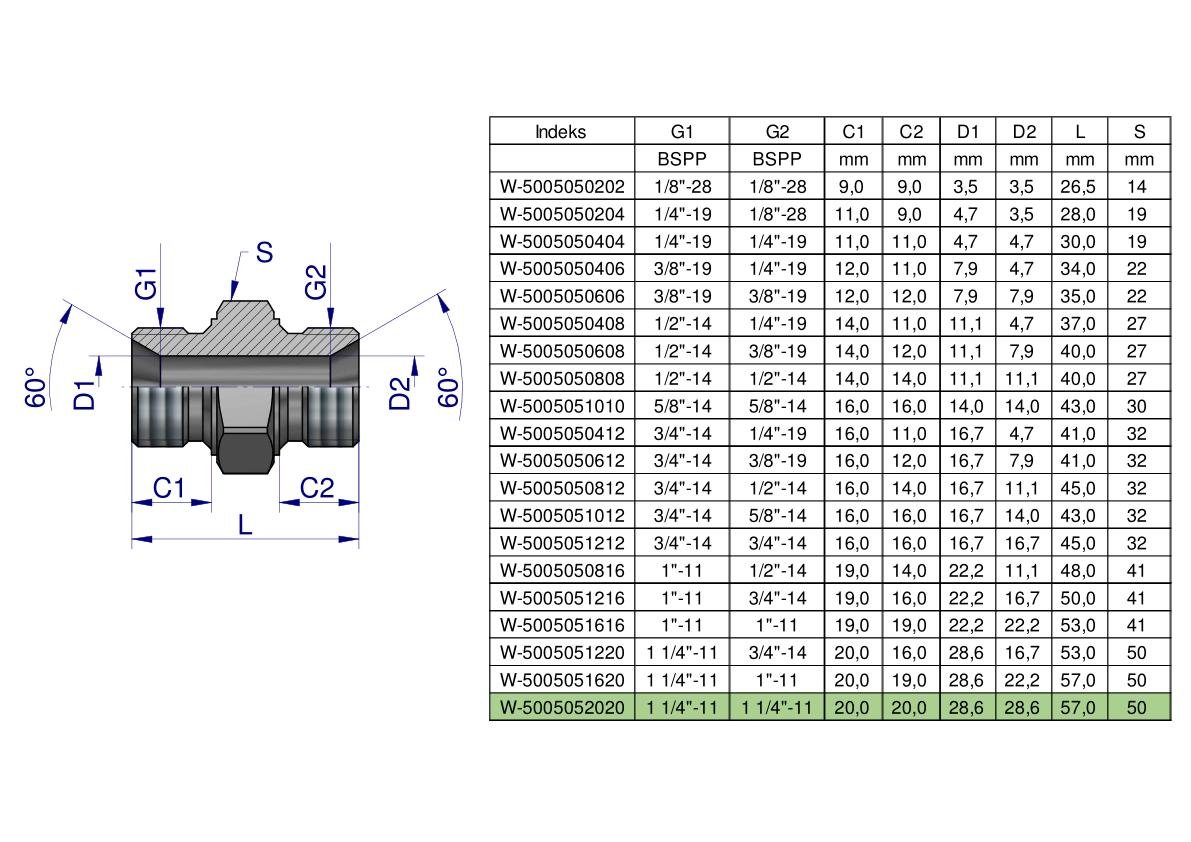Viewport: 1191px width, 842px height.
Task: Select index cell W-5005051010
Action: coord(561,406)
